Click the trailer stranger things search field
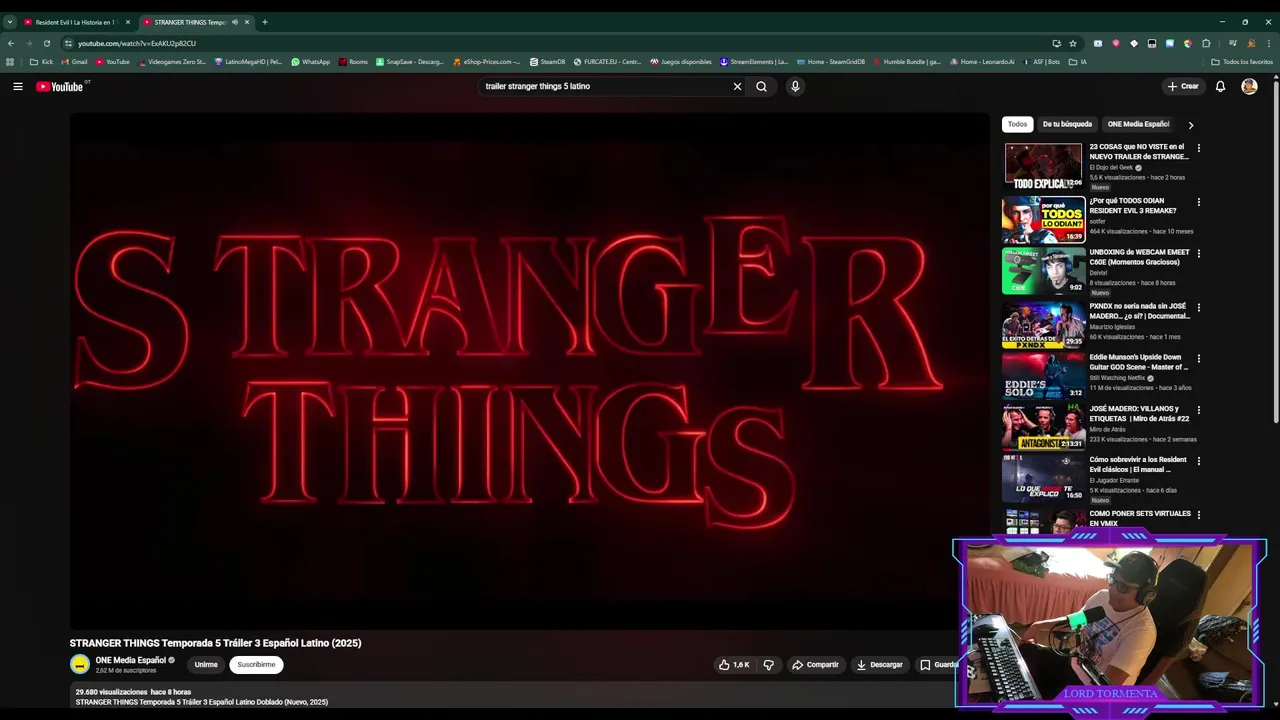1280x720 pixels. pyautogui.click(x=605, y=86)
